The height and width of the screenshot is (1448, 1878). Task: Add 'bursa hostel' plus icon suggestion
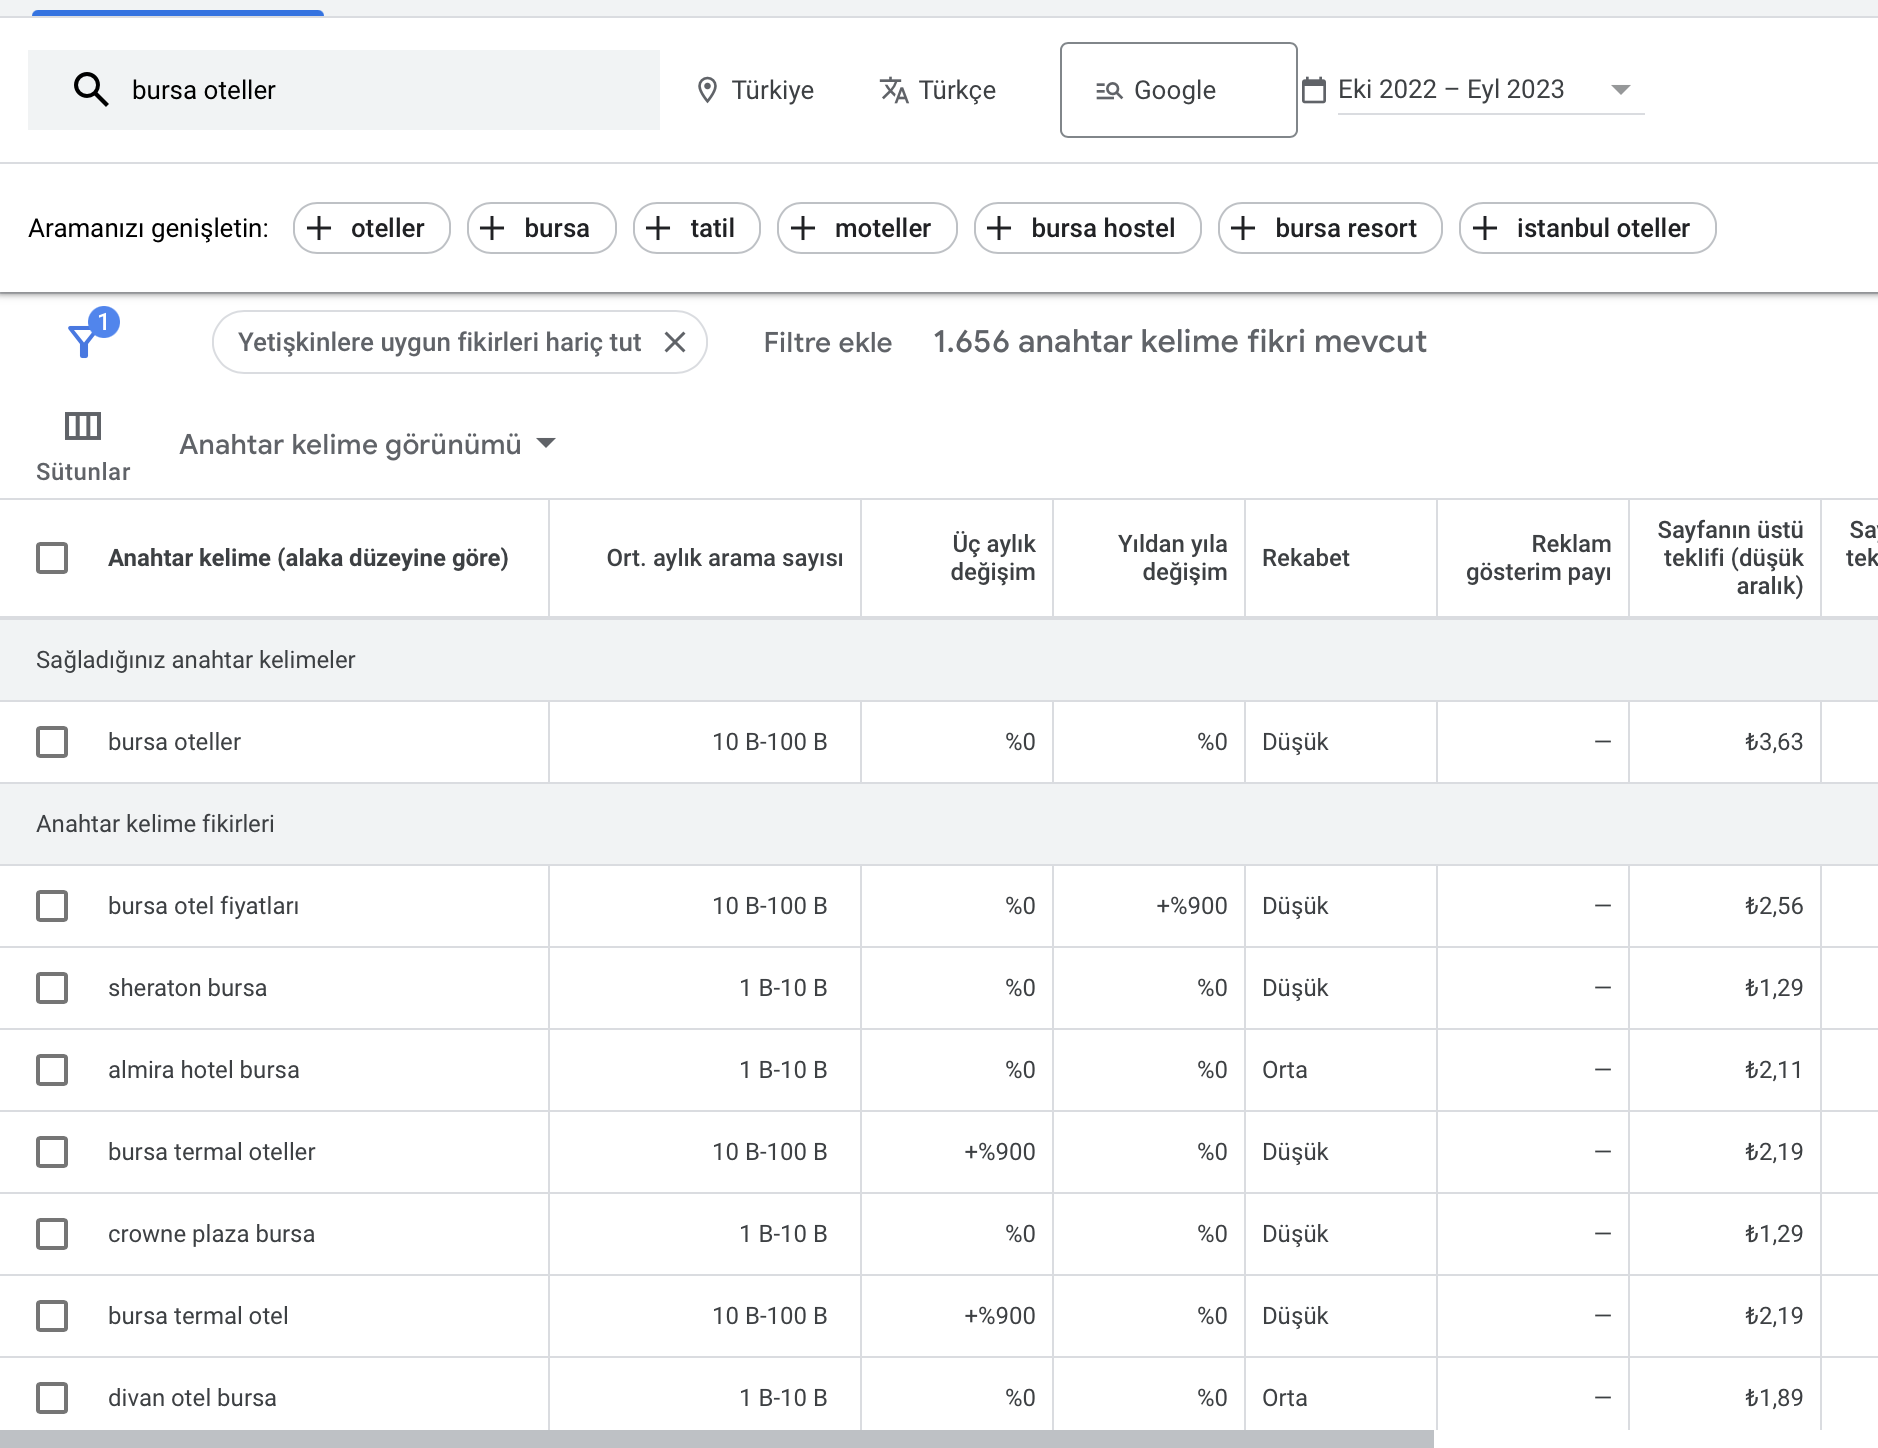999,228
